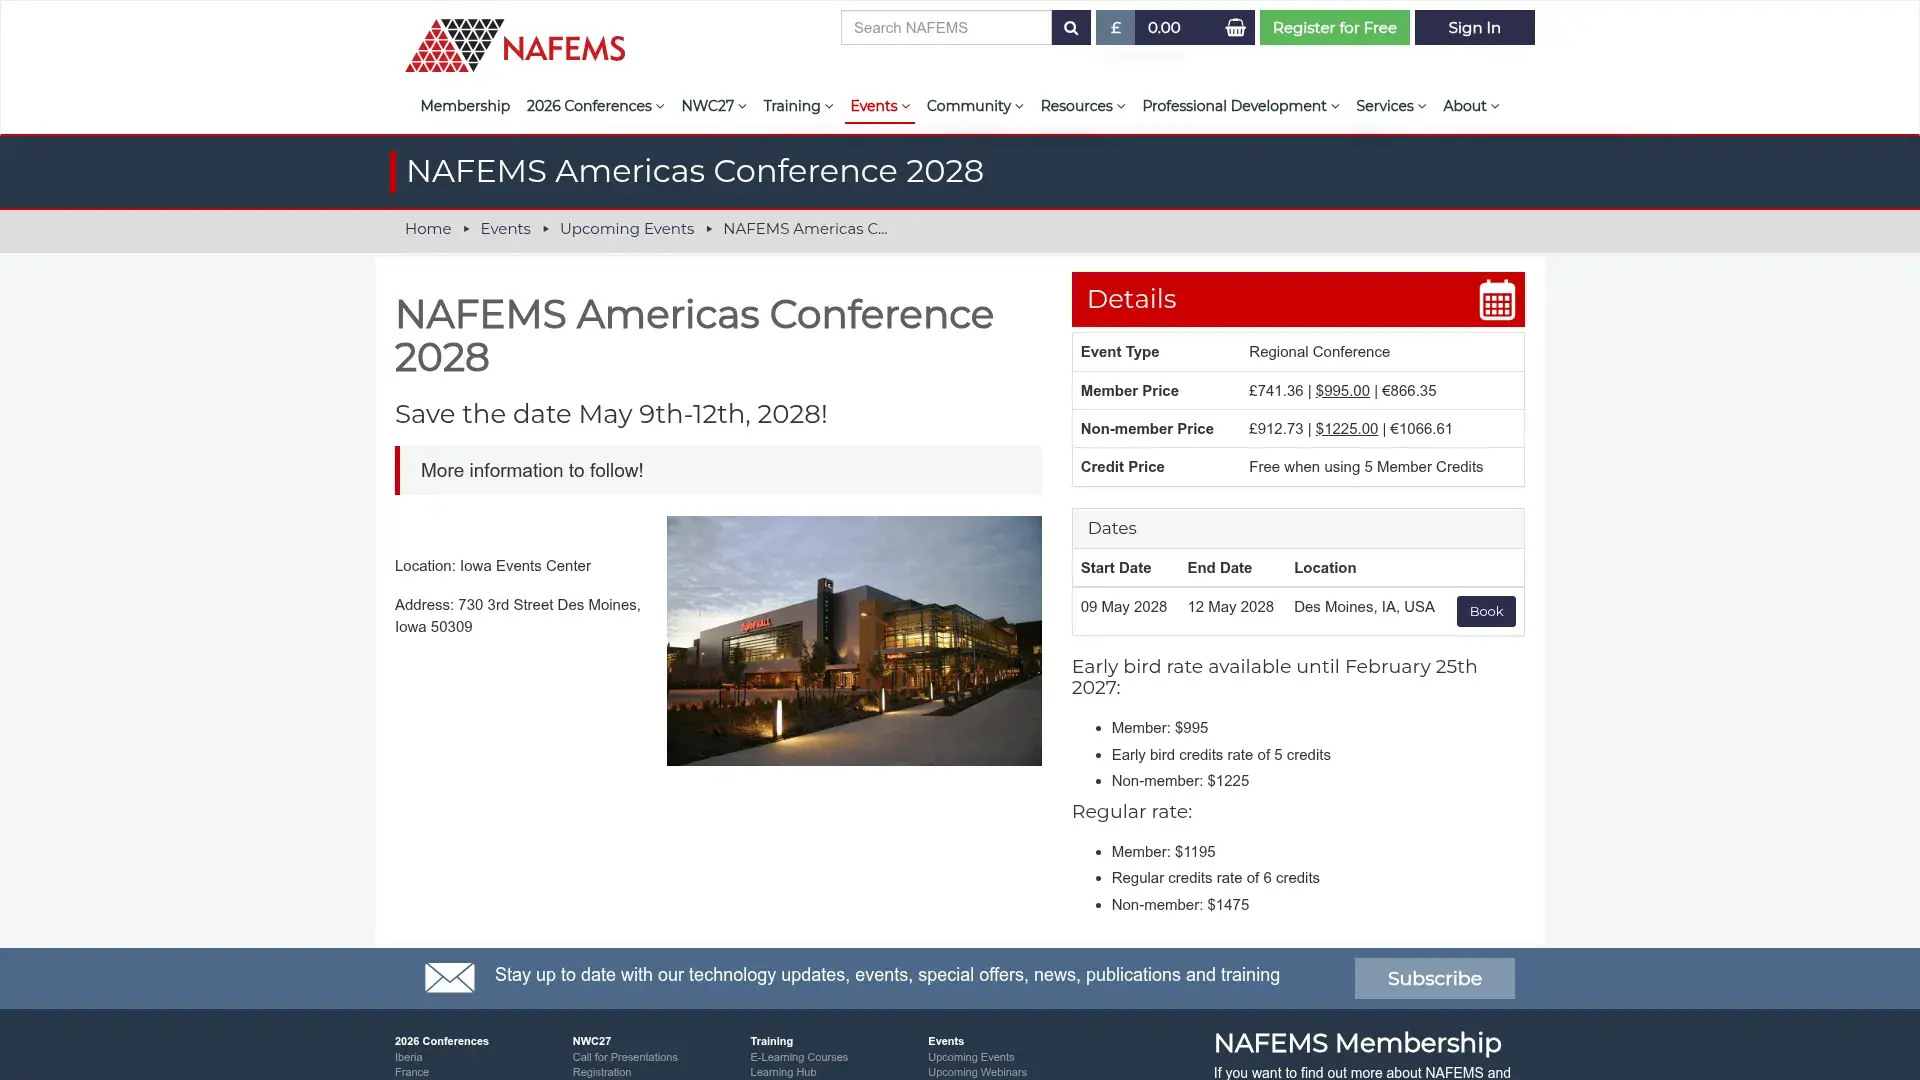This screenshot has width=1920, height=1080.
Task: Go to Home breadcrumb
Action: pos(428,229)
